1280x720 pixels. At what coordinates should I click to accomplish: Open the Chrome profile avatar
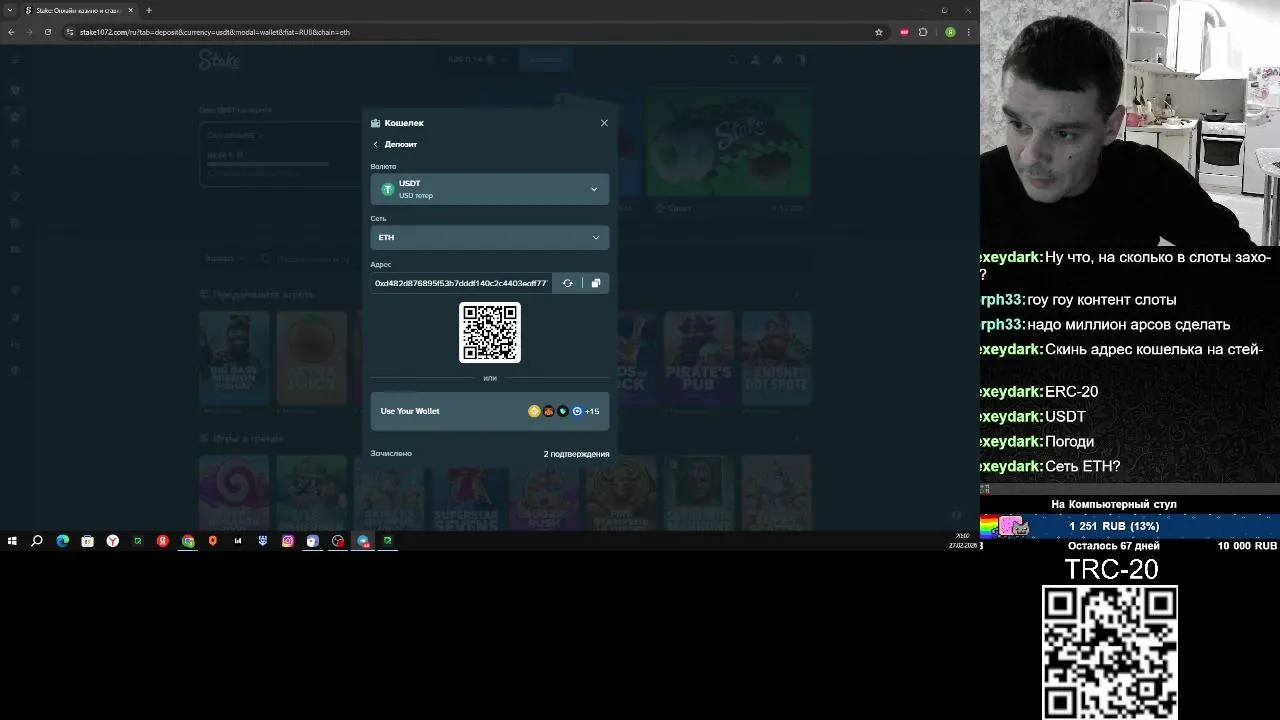[x=950, y=32]
